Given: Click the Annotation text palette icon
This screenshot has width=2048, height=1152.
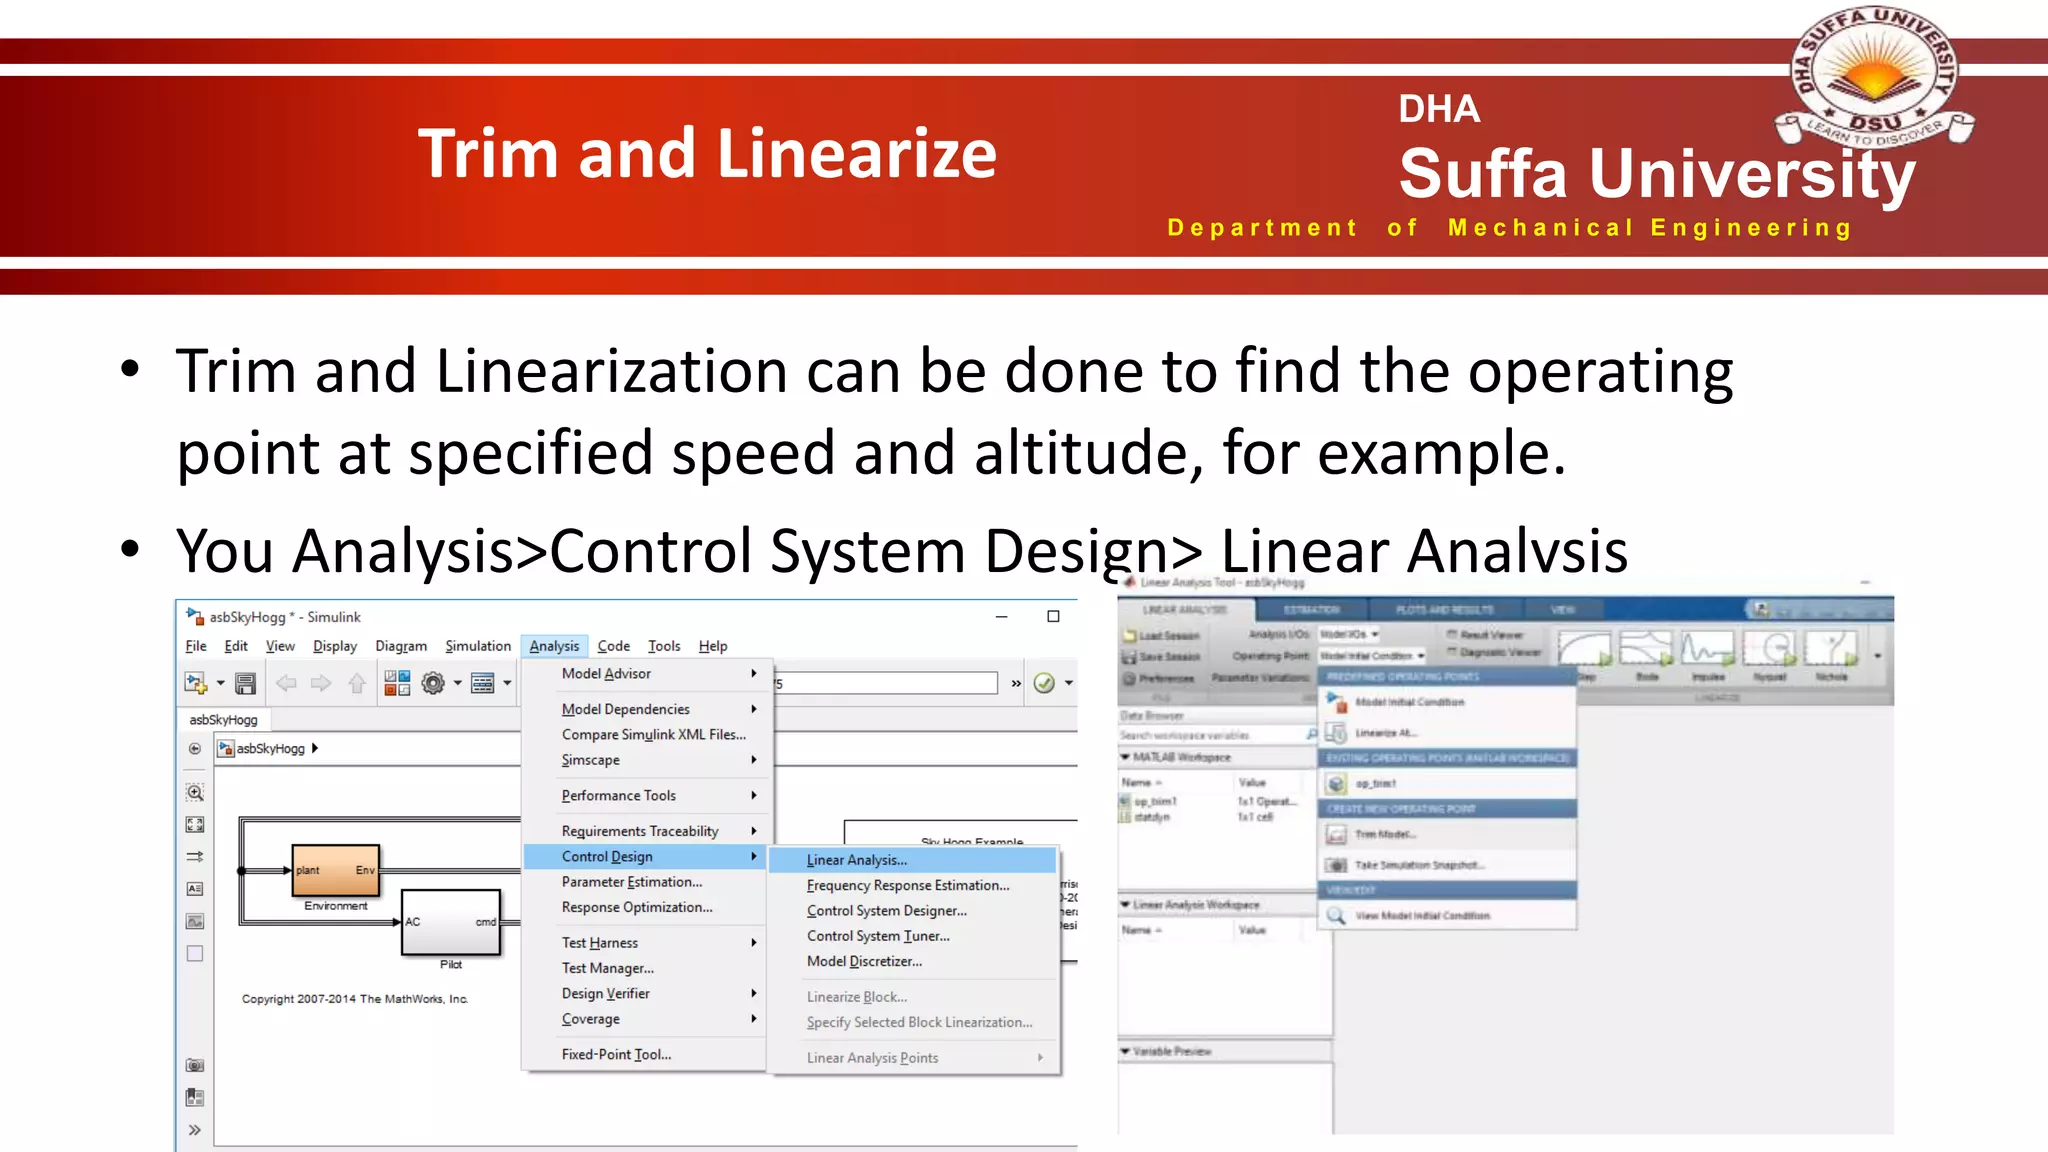Looking at the screenshot, I should [195, 889].
